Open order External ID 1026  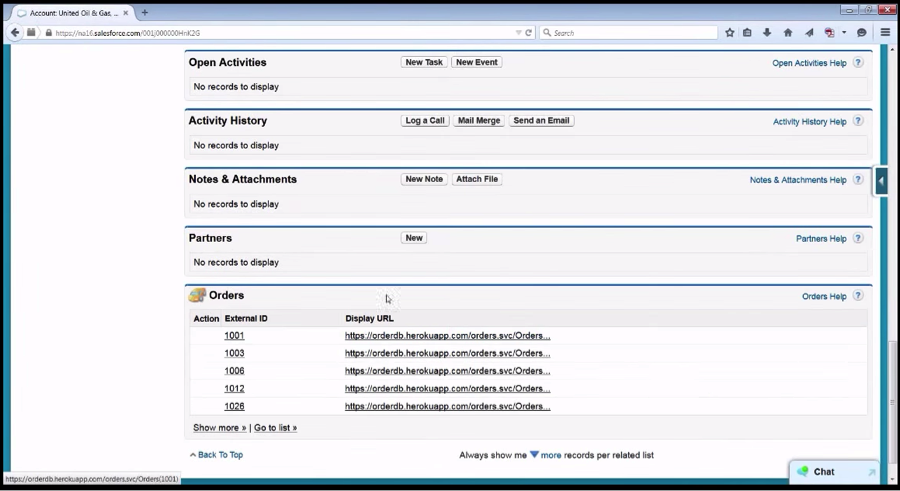(x=234, y=407)
